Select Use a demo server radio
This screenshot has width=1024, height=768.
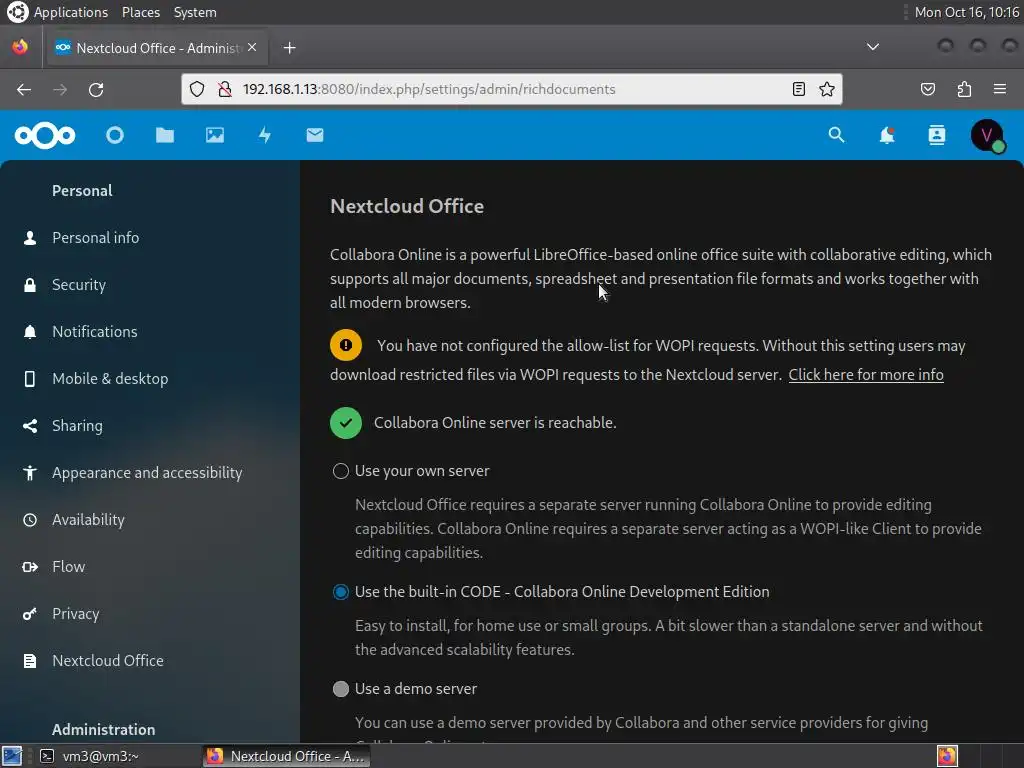(341, 689)
